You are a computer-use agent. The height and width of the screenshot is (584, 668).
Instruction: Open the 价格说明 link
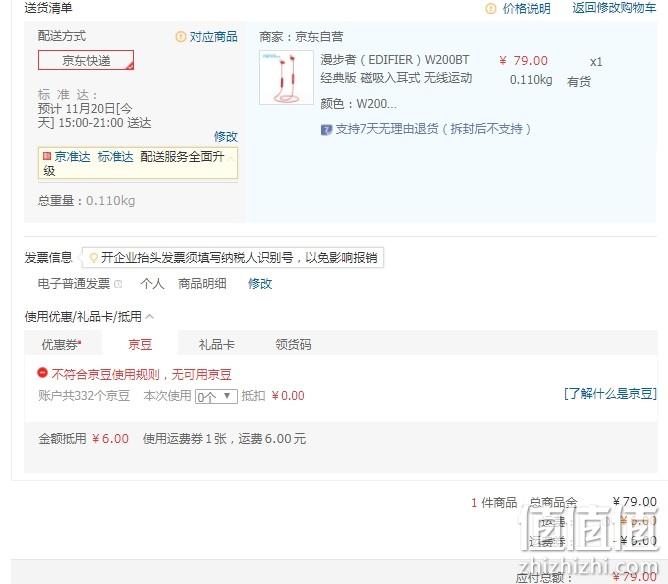527,9
